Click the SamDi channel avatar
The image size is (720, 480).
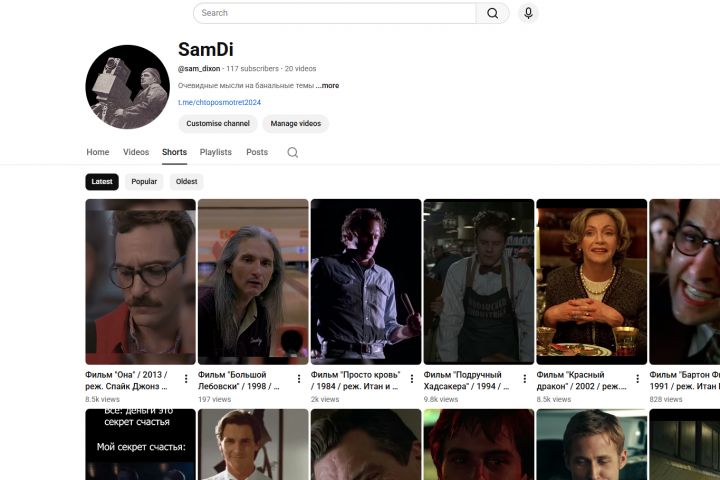pyautogui.click(x=128, y=87)
